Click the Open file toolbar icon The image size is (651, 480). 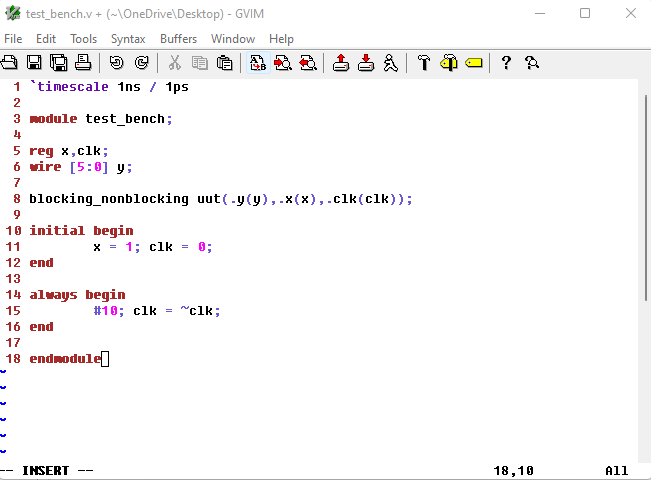point(9,63)
